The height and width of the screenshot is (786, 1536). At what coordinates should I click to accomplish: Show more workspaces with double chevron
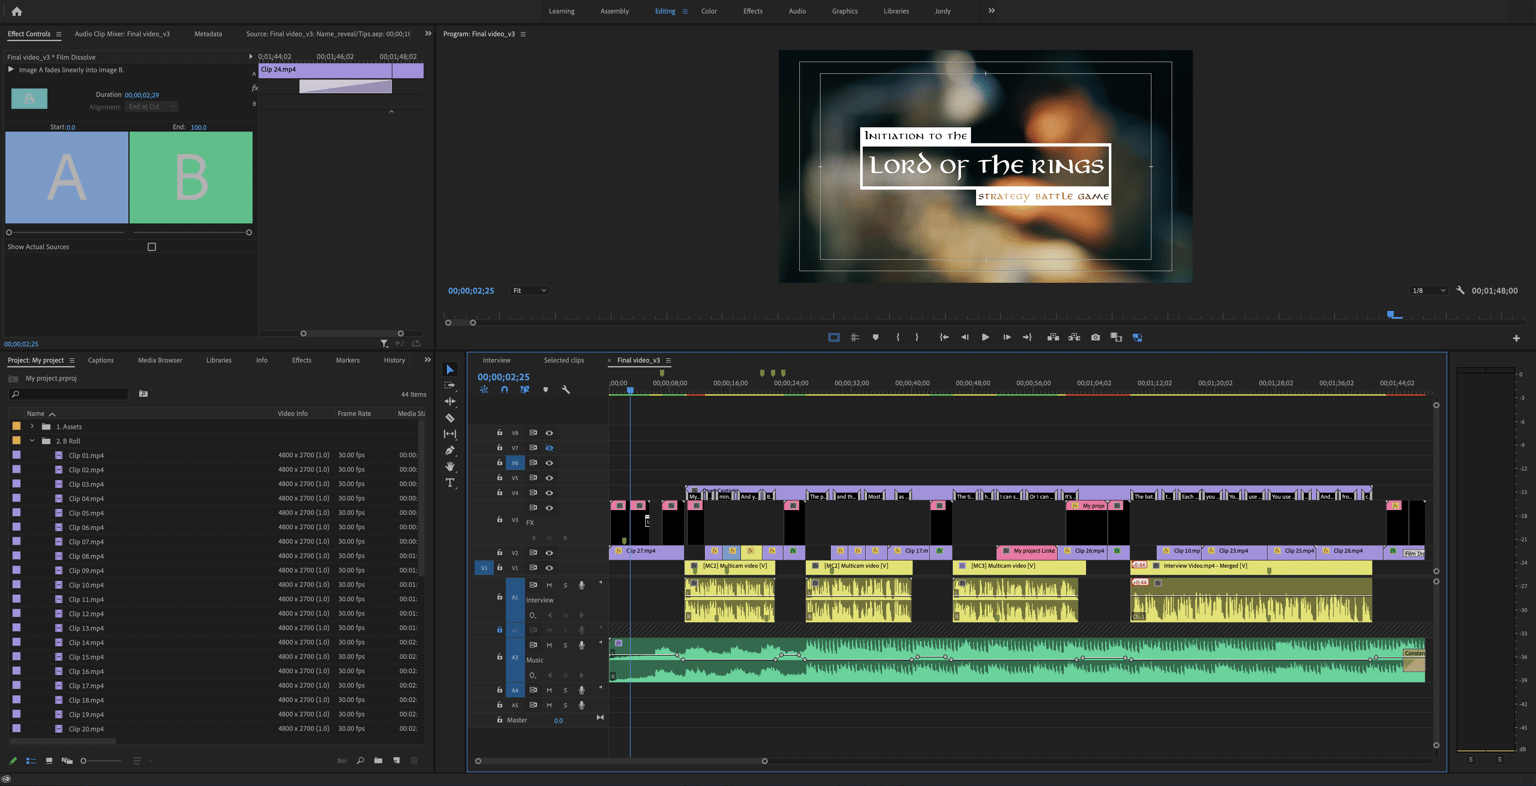pyautogui.click(x=991, y=11)
